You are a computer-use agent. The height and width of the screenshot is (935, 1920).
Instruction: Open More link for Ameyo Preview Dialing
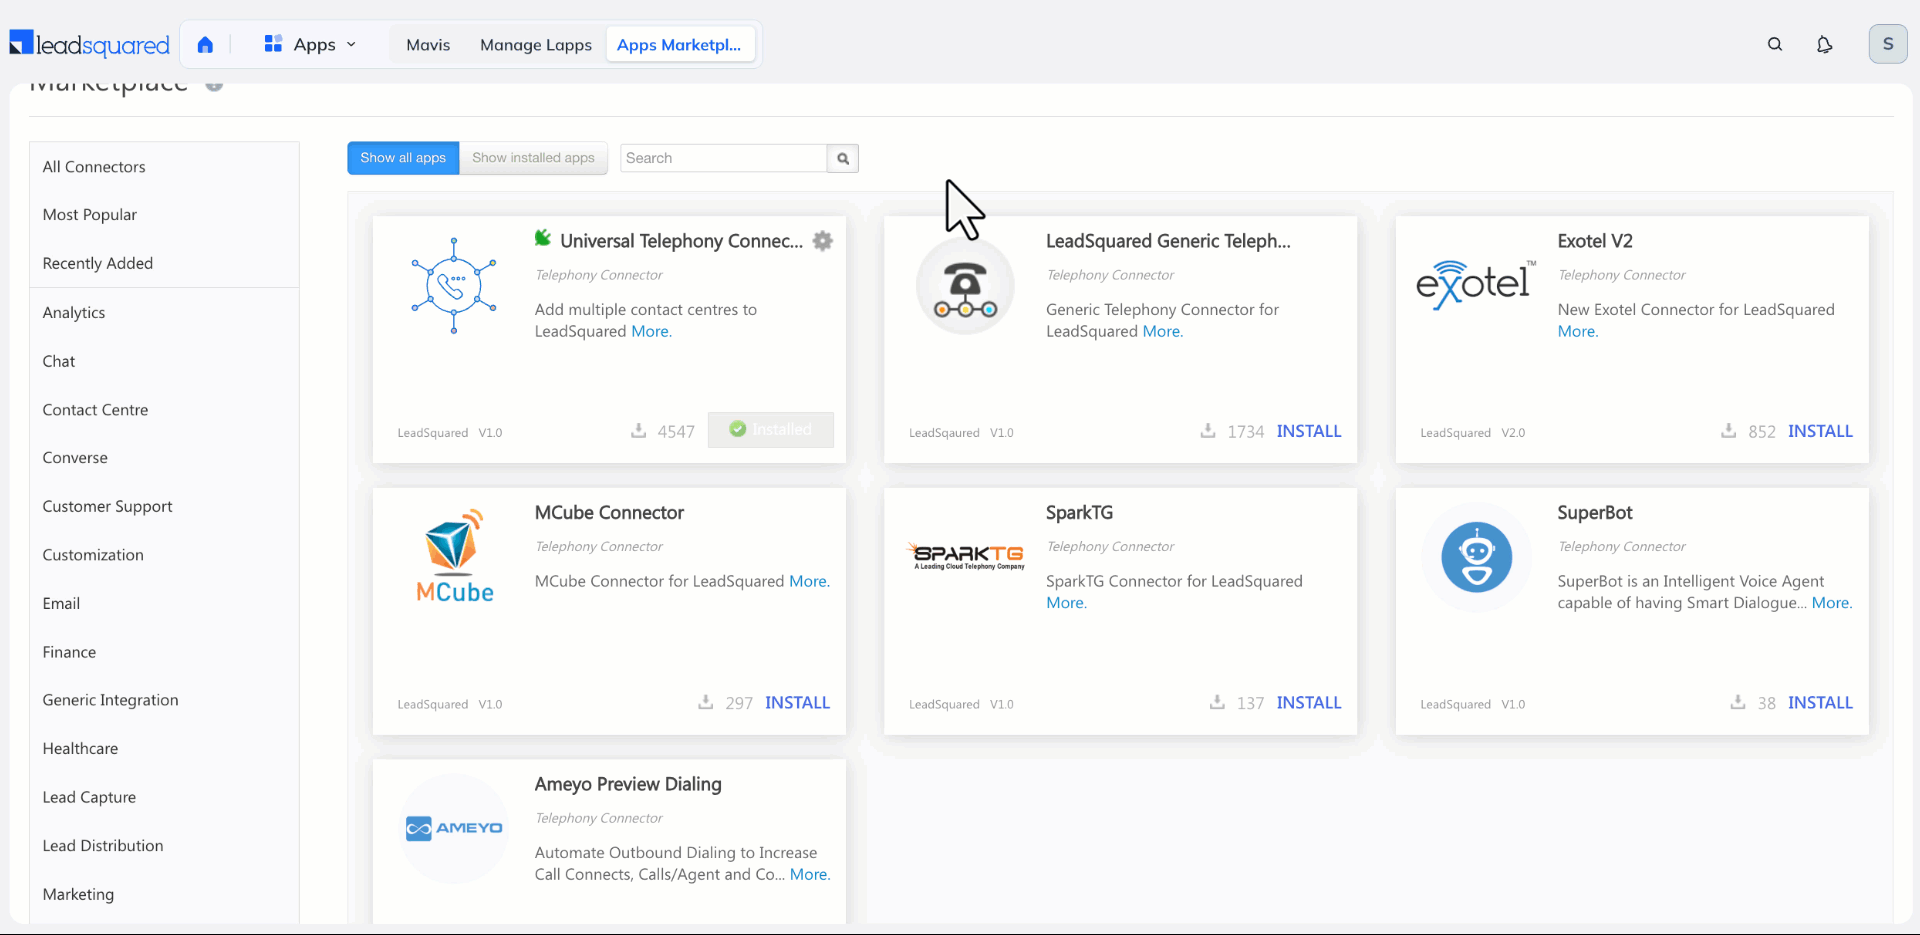coord(810,874)
